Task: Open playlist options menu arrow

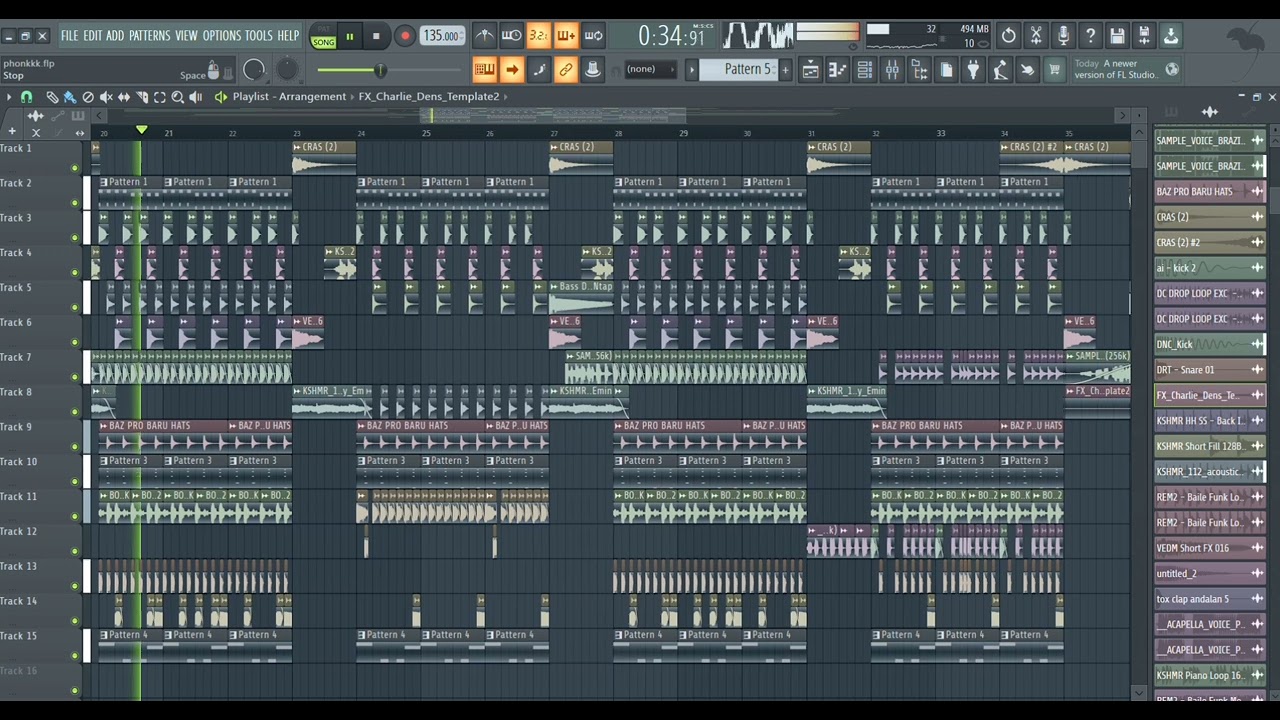Action: click(x=9, y=97)
